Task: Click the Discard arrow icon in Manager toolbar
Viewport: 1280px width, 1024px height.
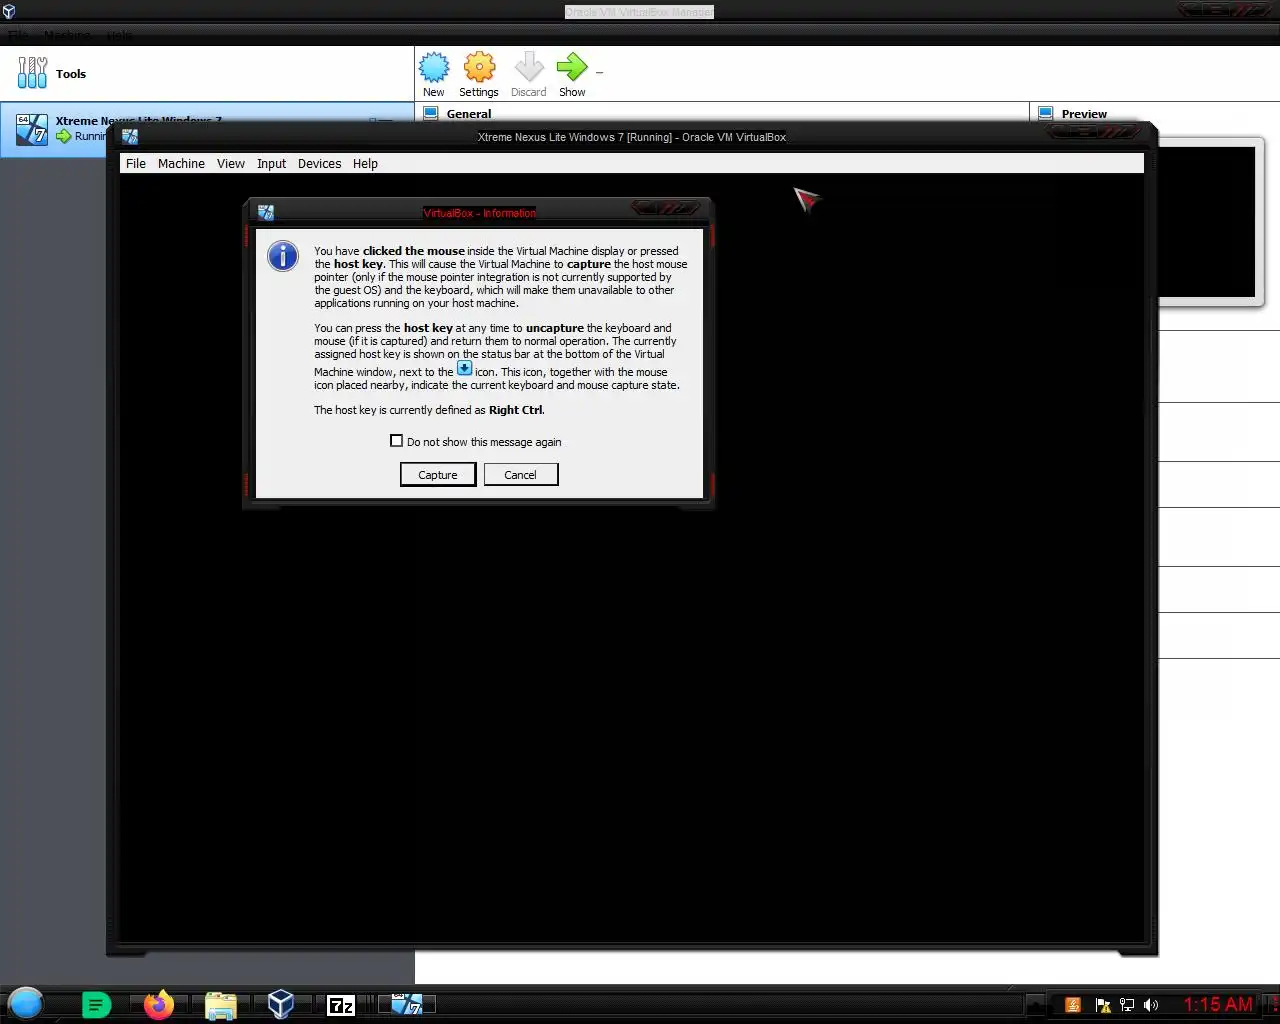Action: coord(528,68)
